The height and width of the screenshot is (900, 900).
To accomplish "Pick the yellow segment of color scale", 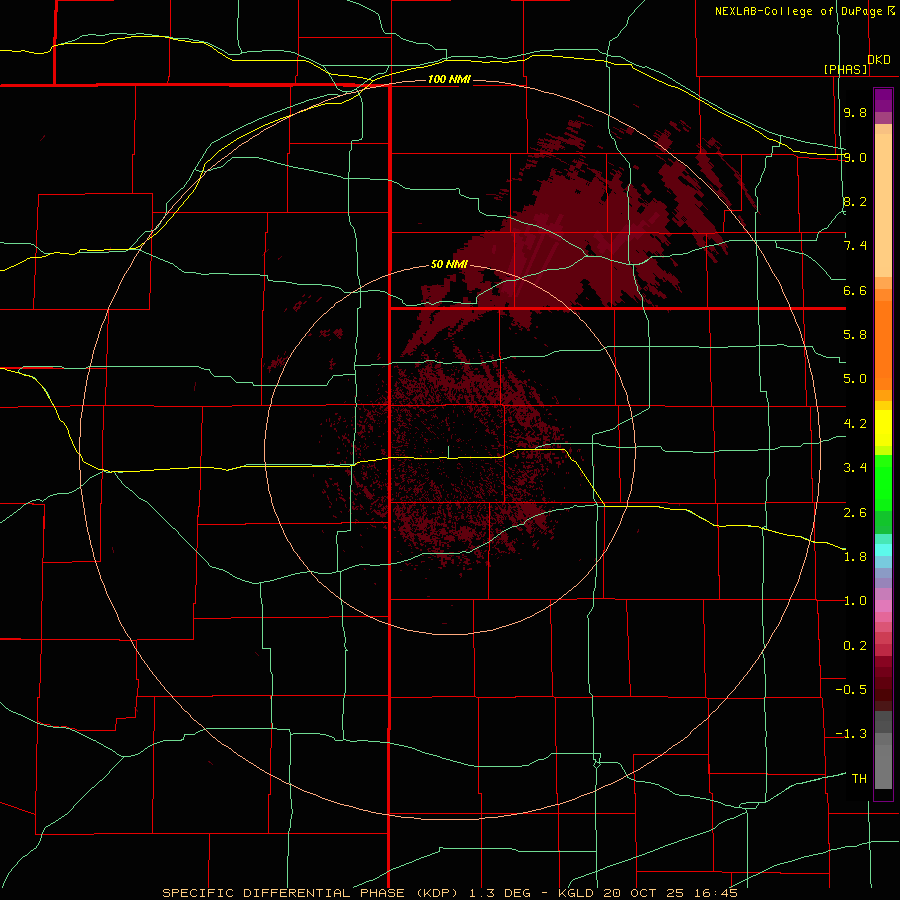I will [x=883, y=428].
